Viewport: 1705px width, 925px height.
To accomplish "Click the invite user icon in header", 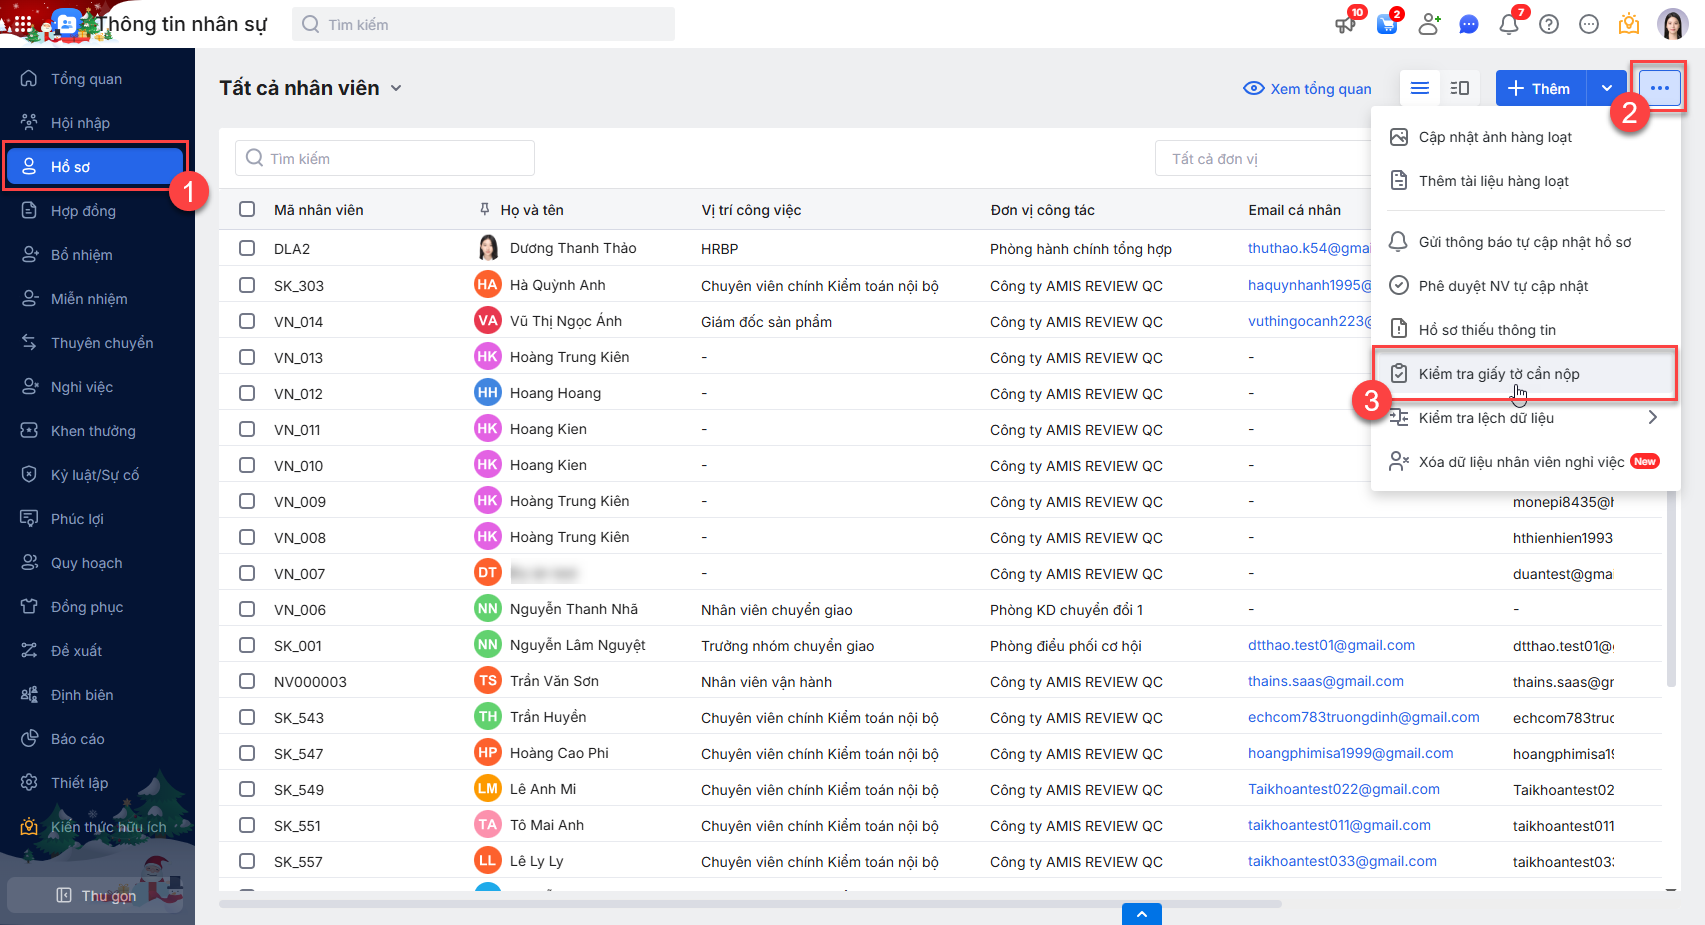I will tap(1429, 24).
